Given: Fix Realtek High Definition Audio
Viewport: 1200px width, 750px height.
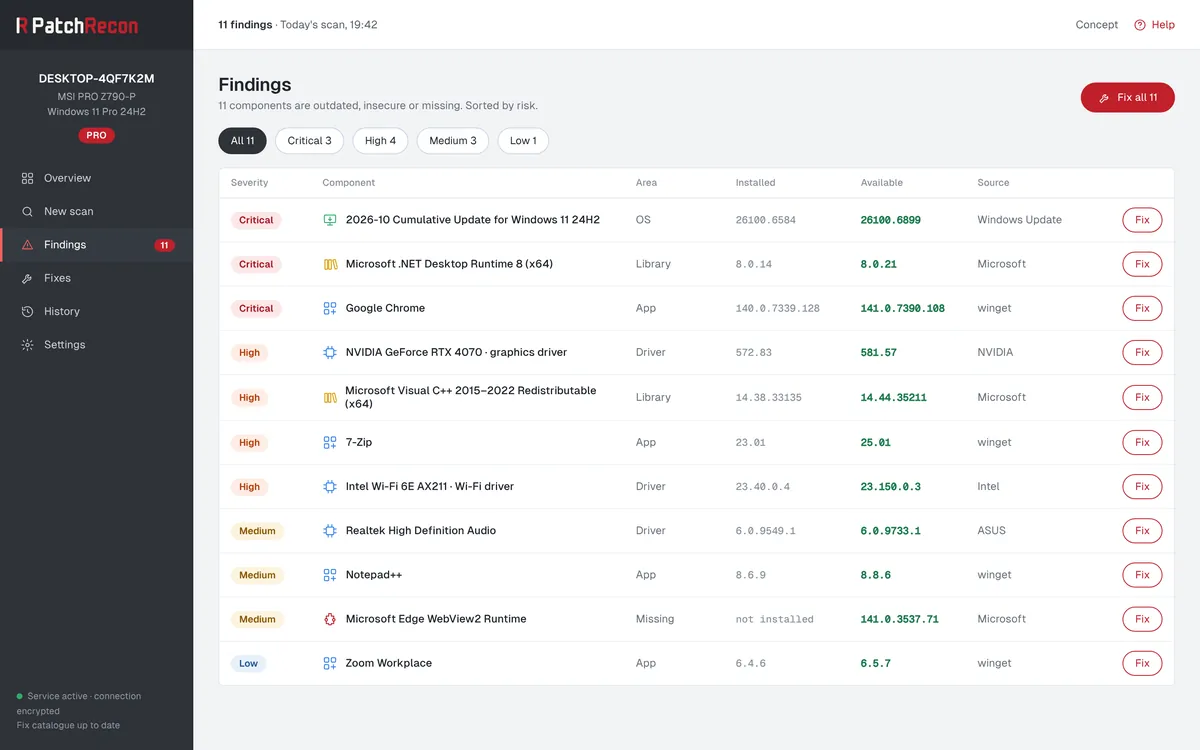Looking at the screenshot, I should pos(1142,531).
